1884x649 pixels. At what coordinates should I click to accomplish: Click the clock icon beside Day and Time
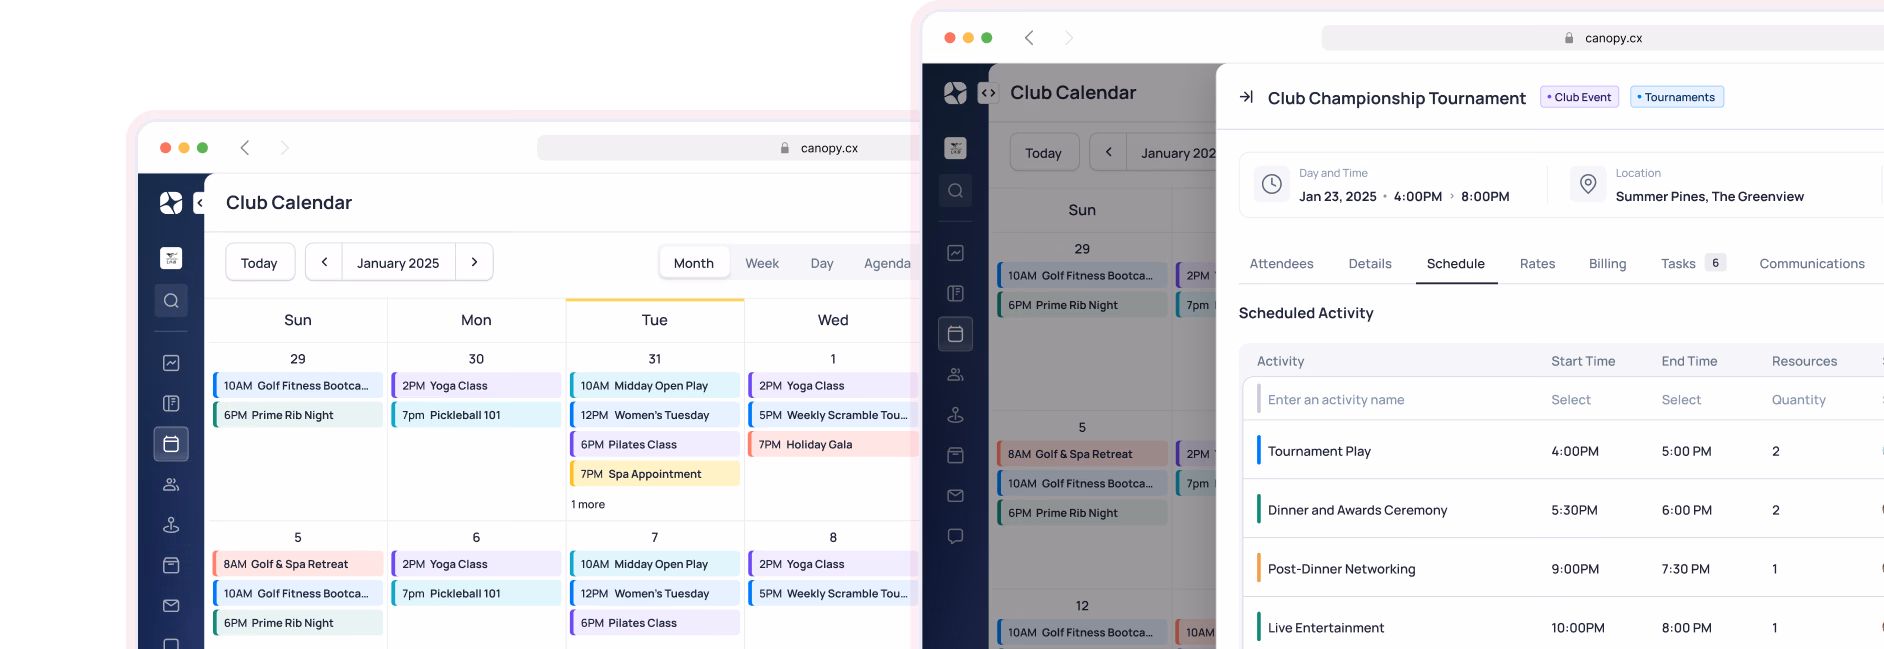[x=1271, y=184]
